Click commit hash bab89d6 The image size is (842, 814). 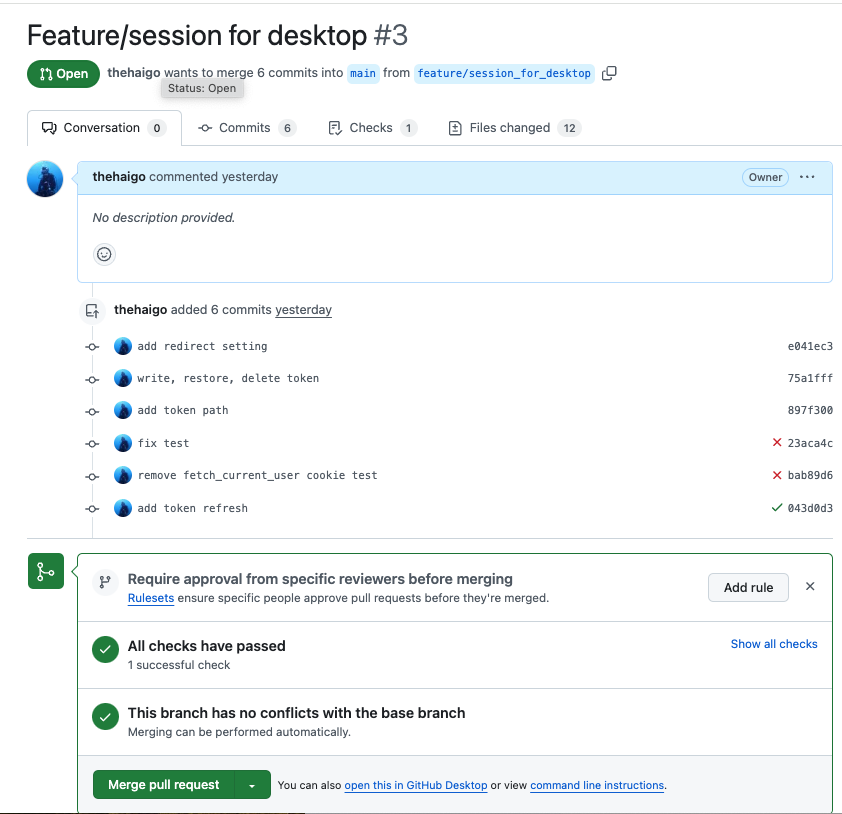(810, 476)
